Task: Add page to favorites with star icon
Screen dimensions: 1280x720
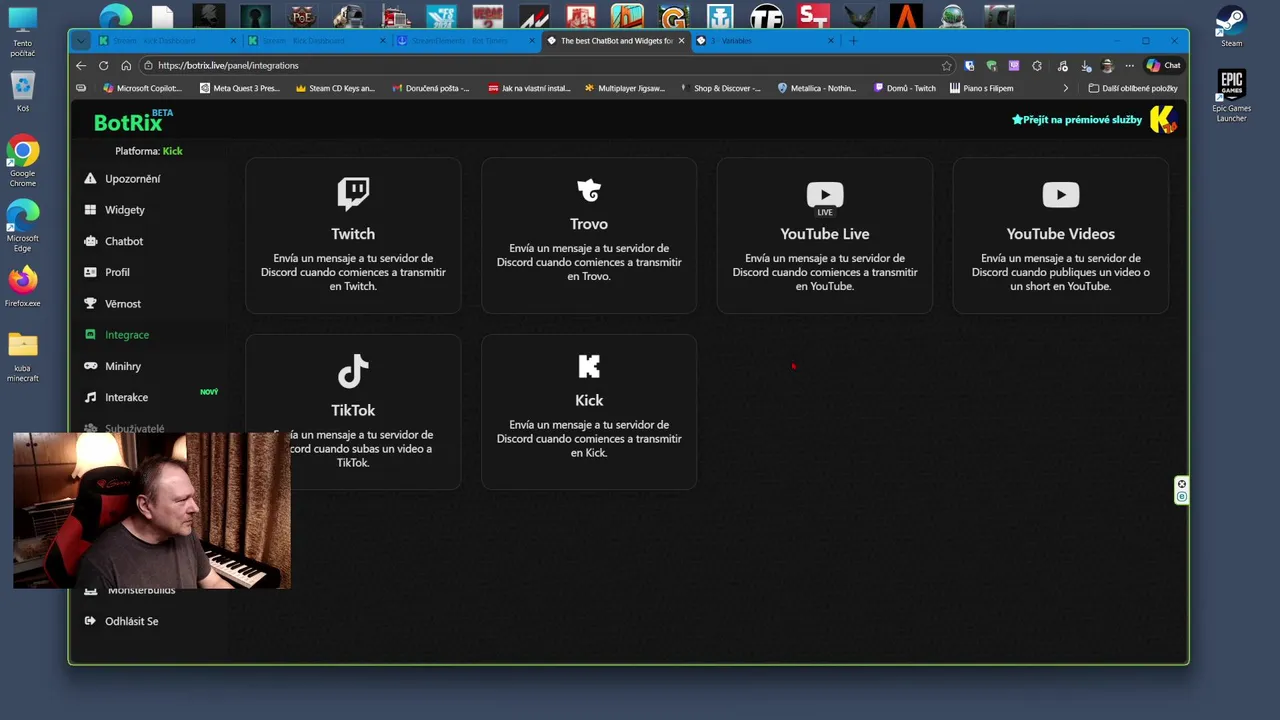Action: [946, 66]
